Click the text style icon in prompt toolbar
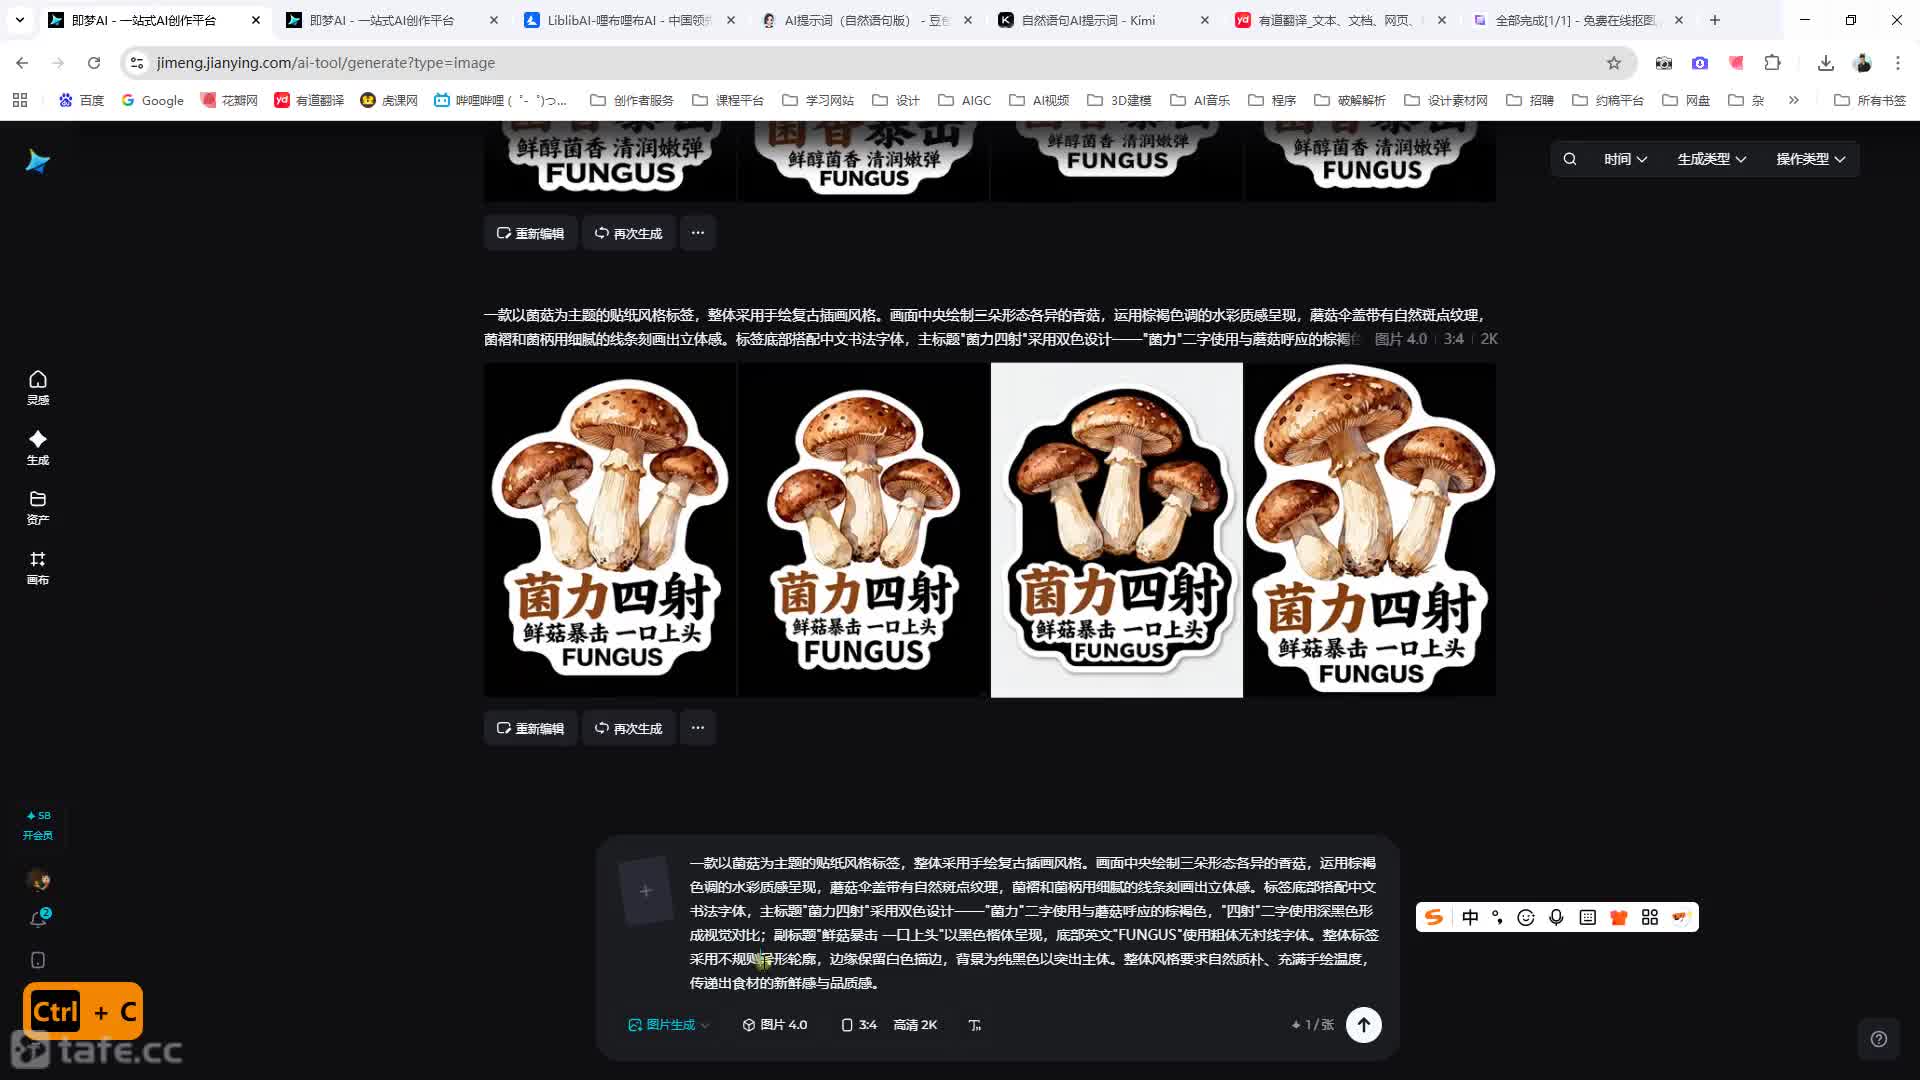Screen dimensions: 1920x1080 [x=975, y=1025]
